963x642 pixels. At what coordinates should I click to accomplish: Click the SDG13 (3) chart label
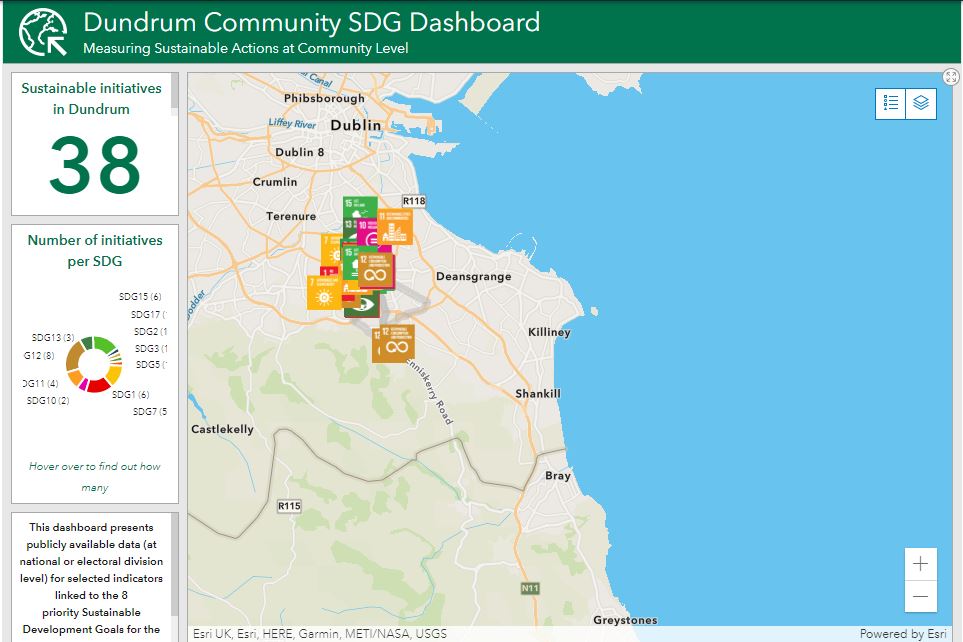pos(53,338)
